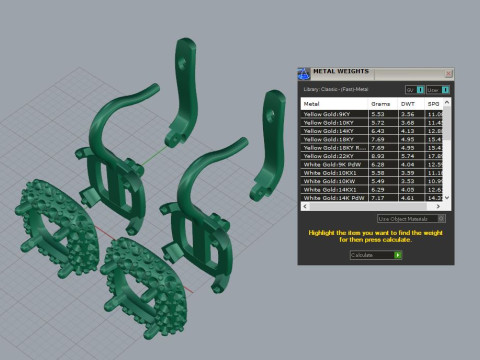Click the horizontal scroll left arrow
The width and height of the screenshot is (480, 360).
[305, 206]
